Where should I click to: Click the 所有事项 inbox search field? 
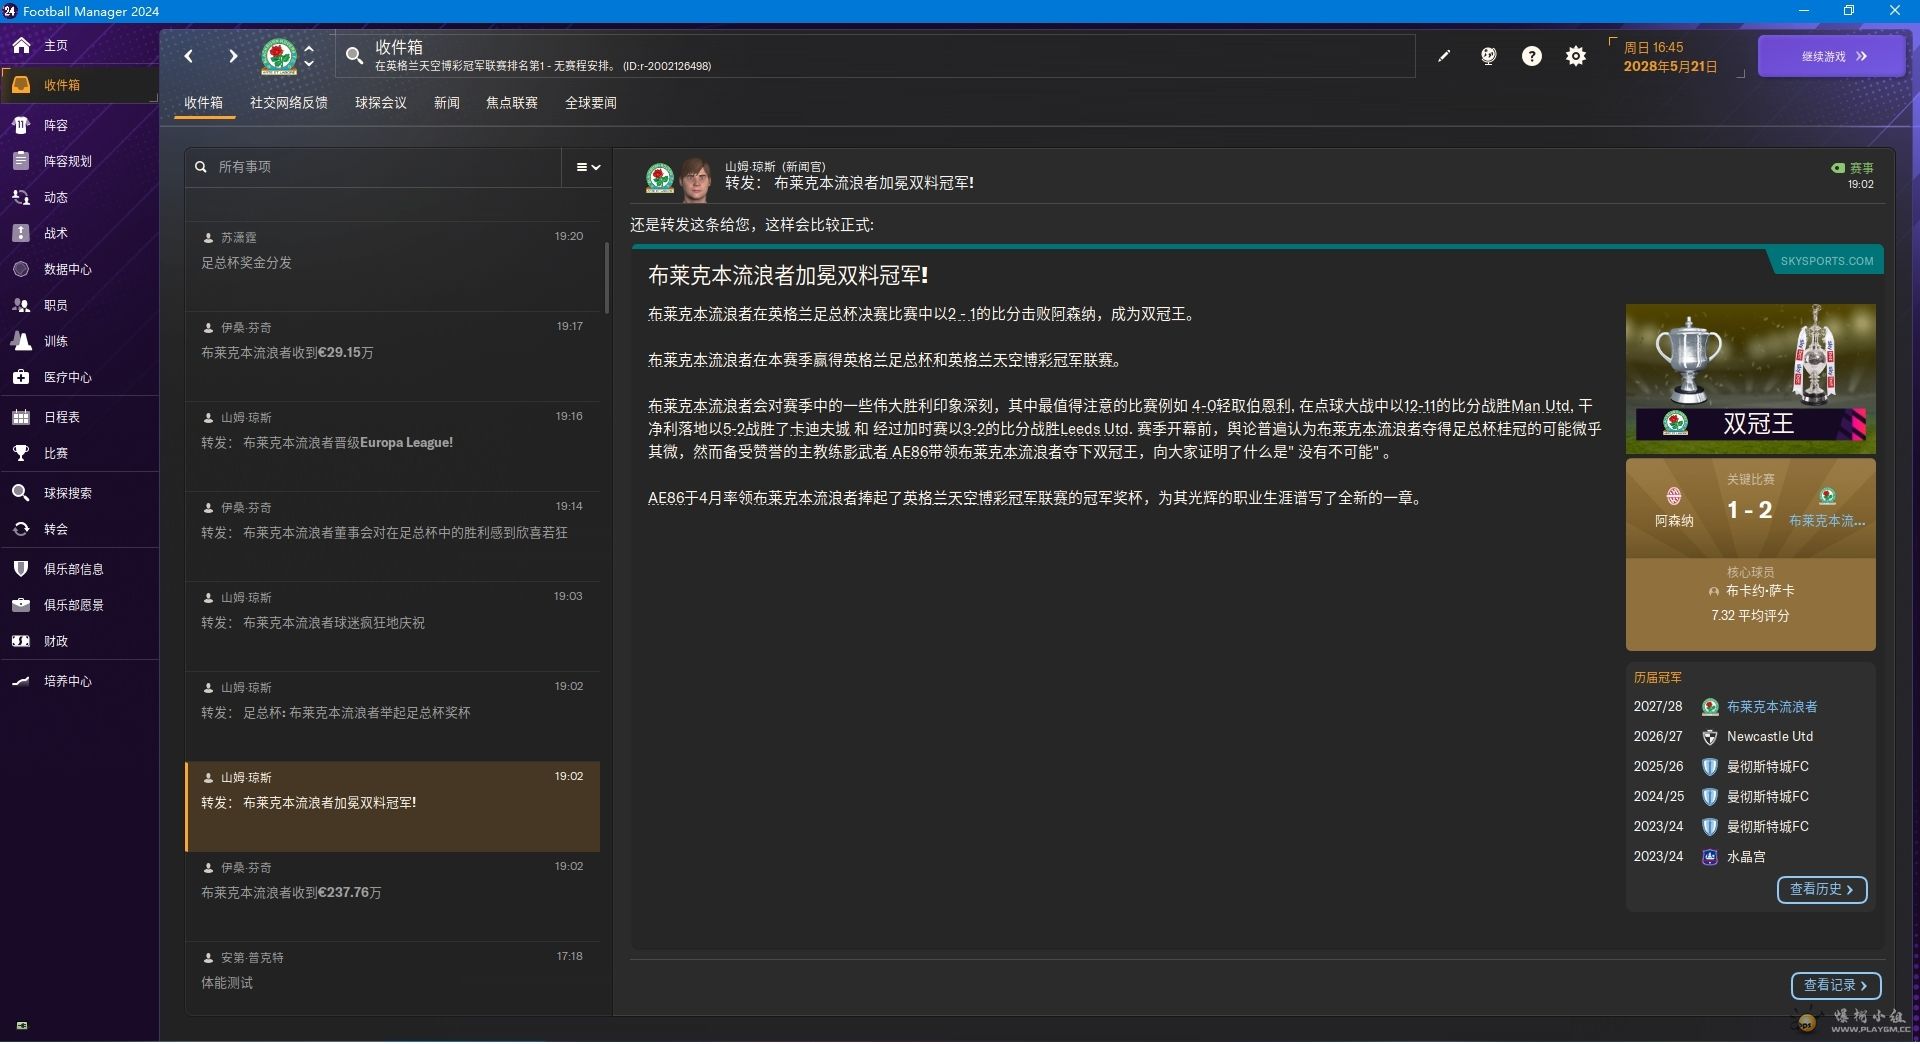(374, 167)
